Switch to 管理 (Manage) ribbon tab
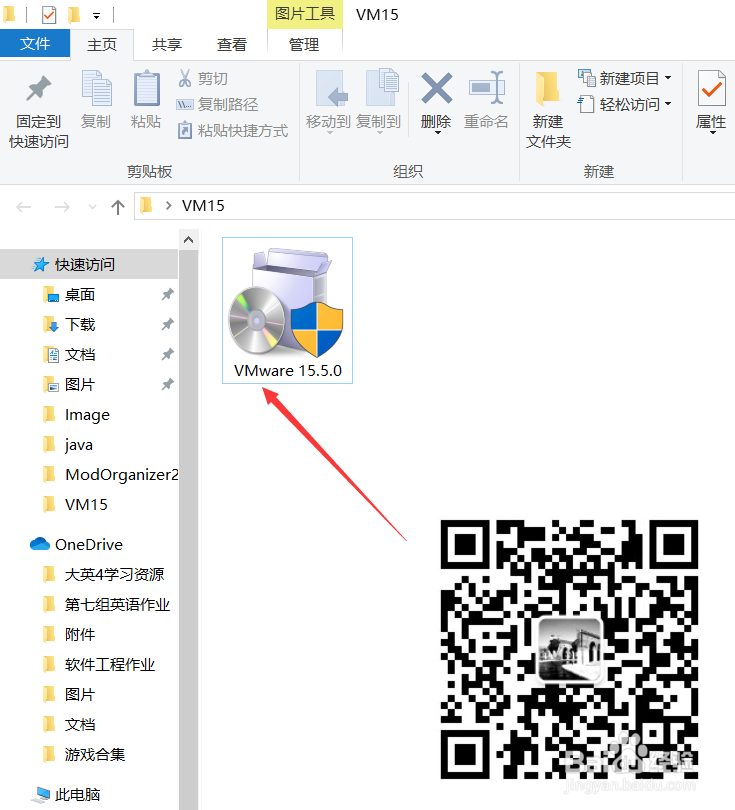 tap(304, 44)
